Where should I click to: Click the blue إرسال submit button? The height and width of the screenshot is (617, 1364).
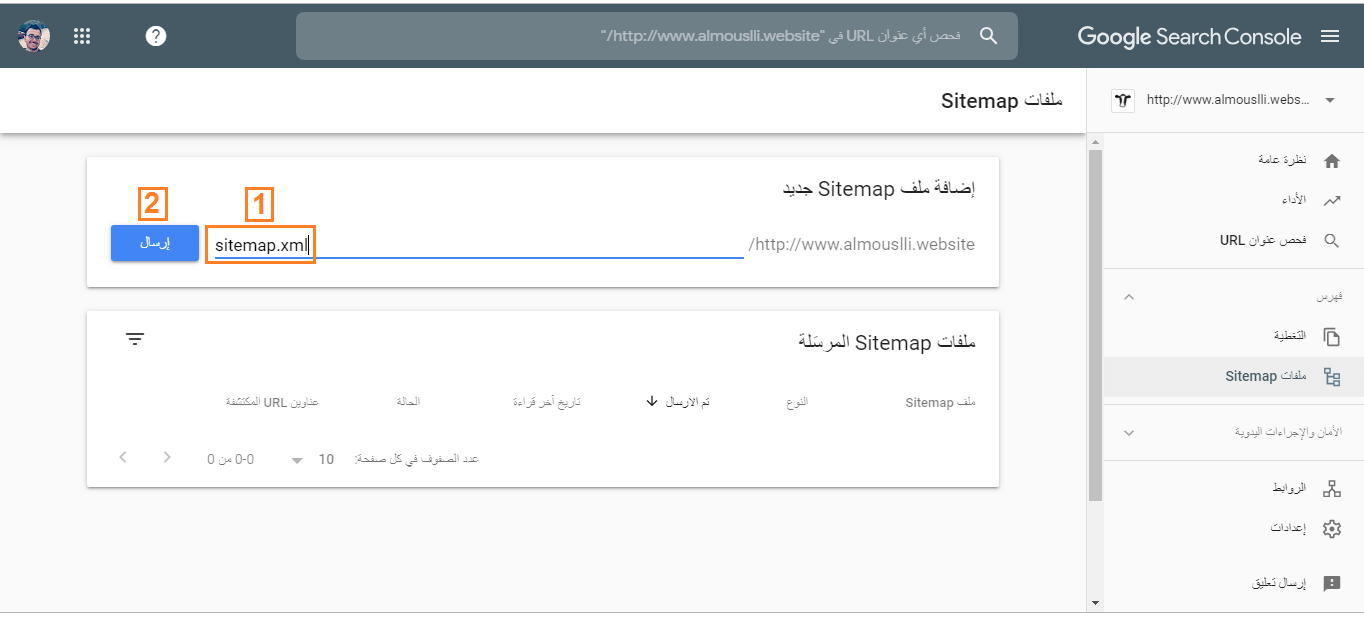coord(155,243)
